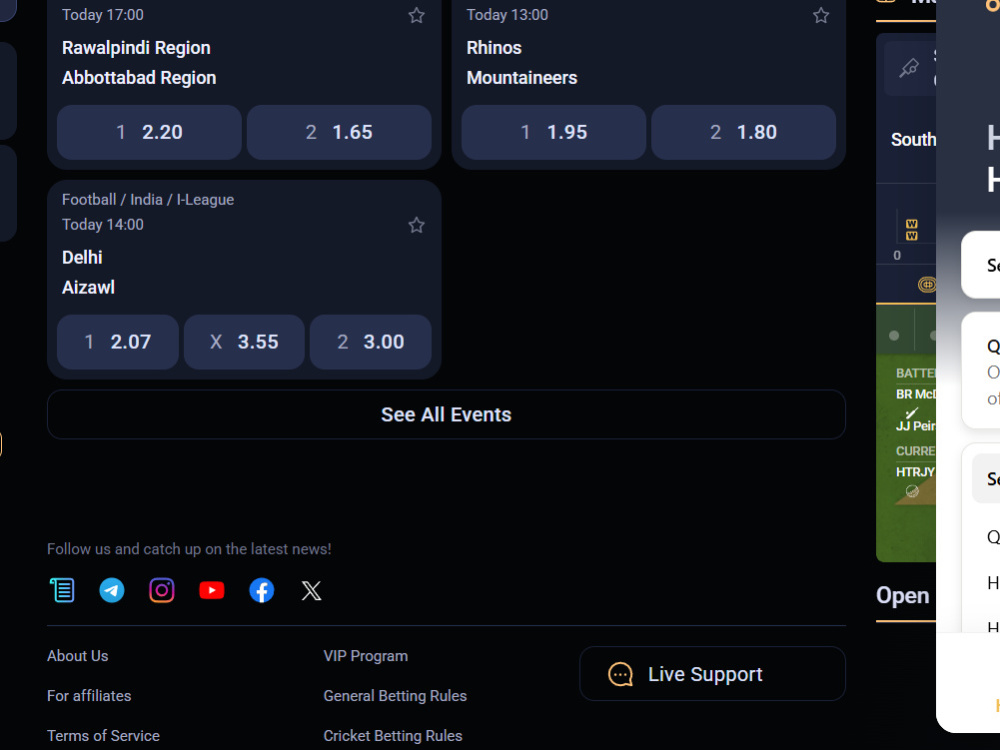
Task: Click the Abbottabad Region team name
Action: tap(139, 78)
